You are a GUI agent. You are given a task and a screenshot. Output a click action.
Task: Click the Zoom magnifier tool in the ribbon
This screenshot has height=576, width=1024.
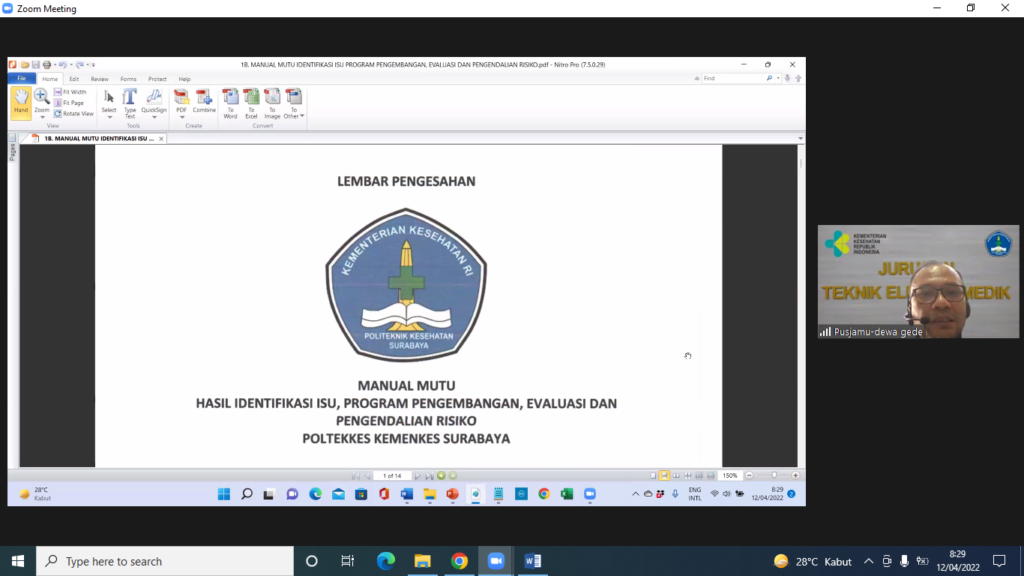click(41, 99)
